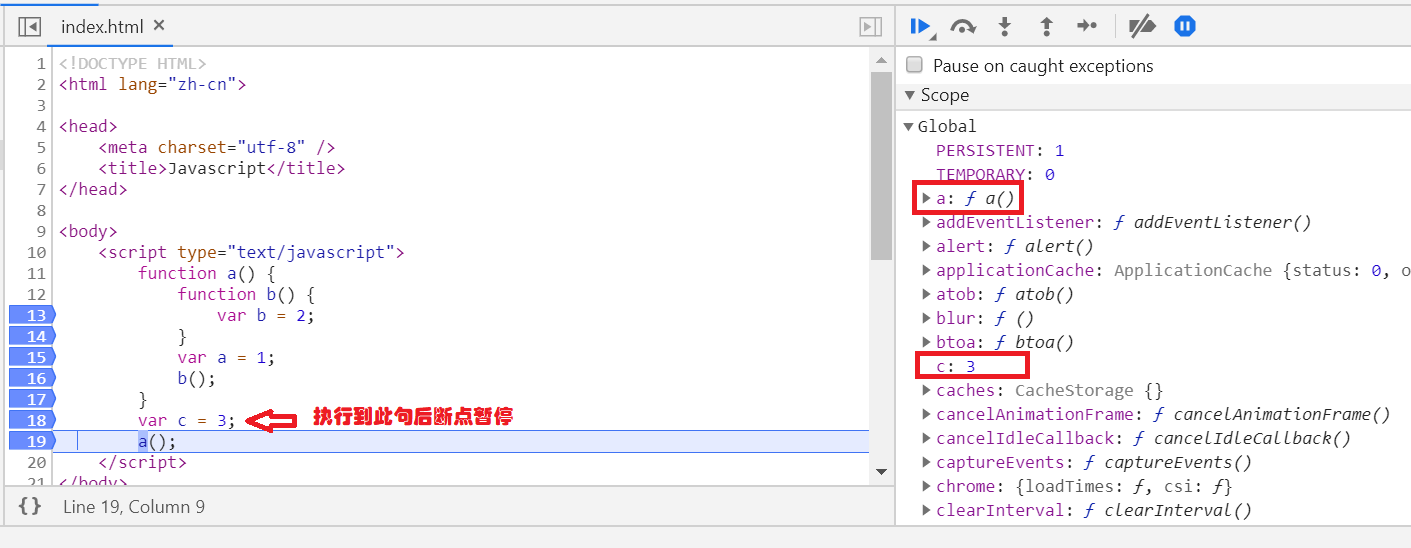Screen dimensions: 1411x548
Task: Close the index.html tab
Action: [x=159, y=26]
